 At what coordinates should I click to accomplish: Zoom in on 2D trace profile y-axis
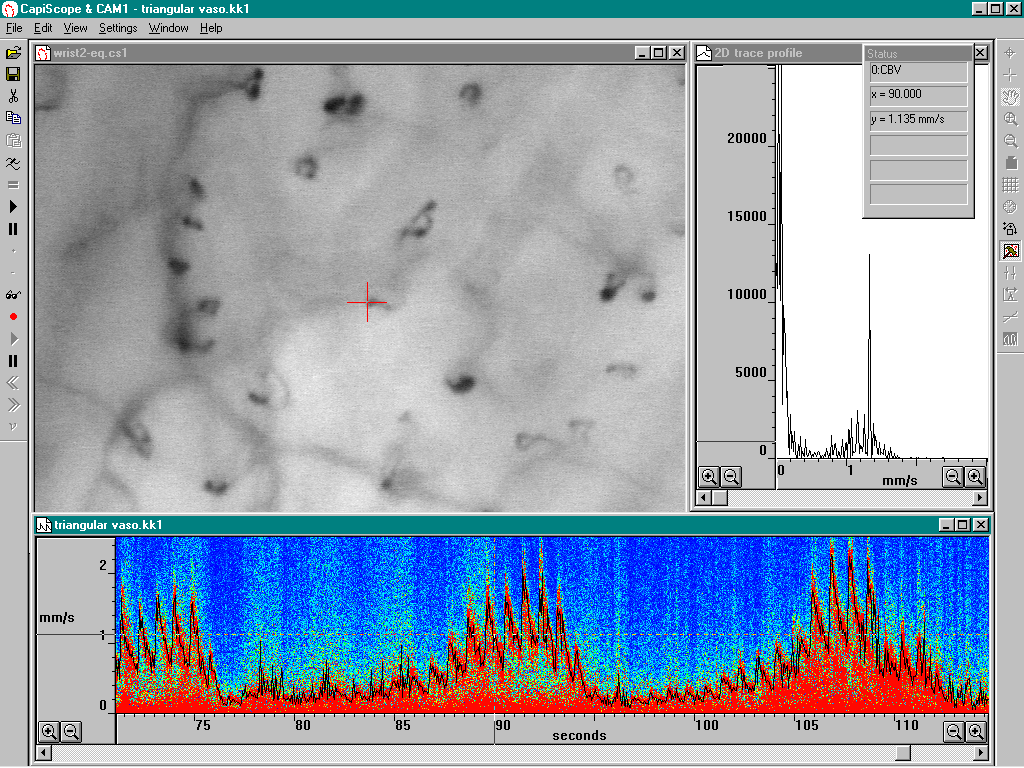[709, 477]
